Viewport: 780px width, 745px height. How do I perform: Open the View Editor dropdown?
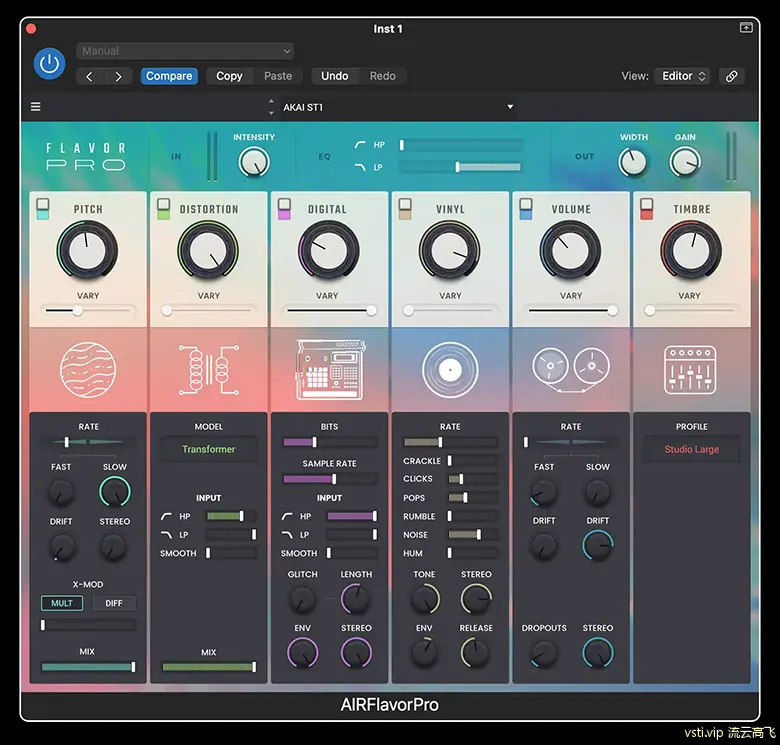pos(683,76)
